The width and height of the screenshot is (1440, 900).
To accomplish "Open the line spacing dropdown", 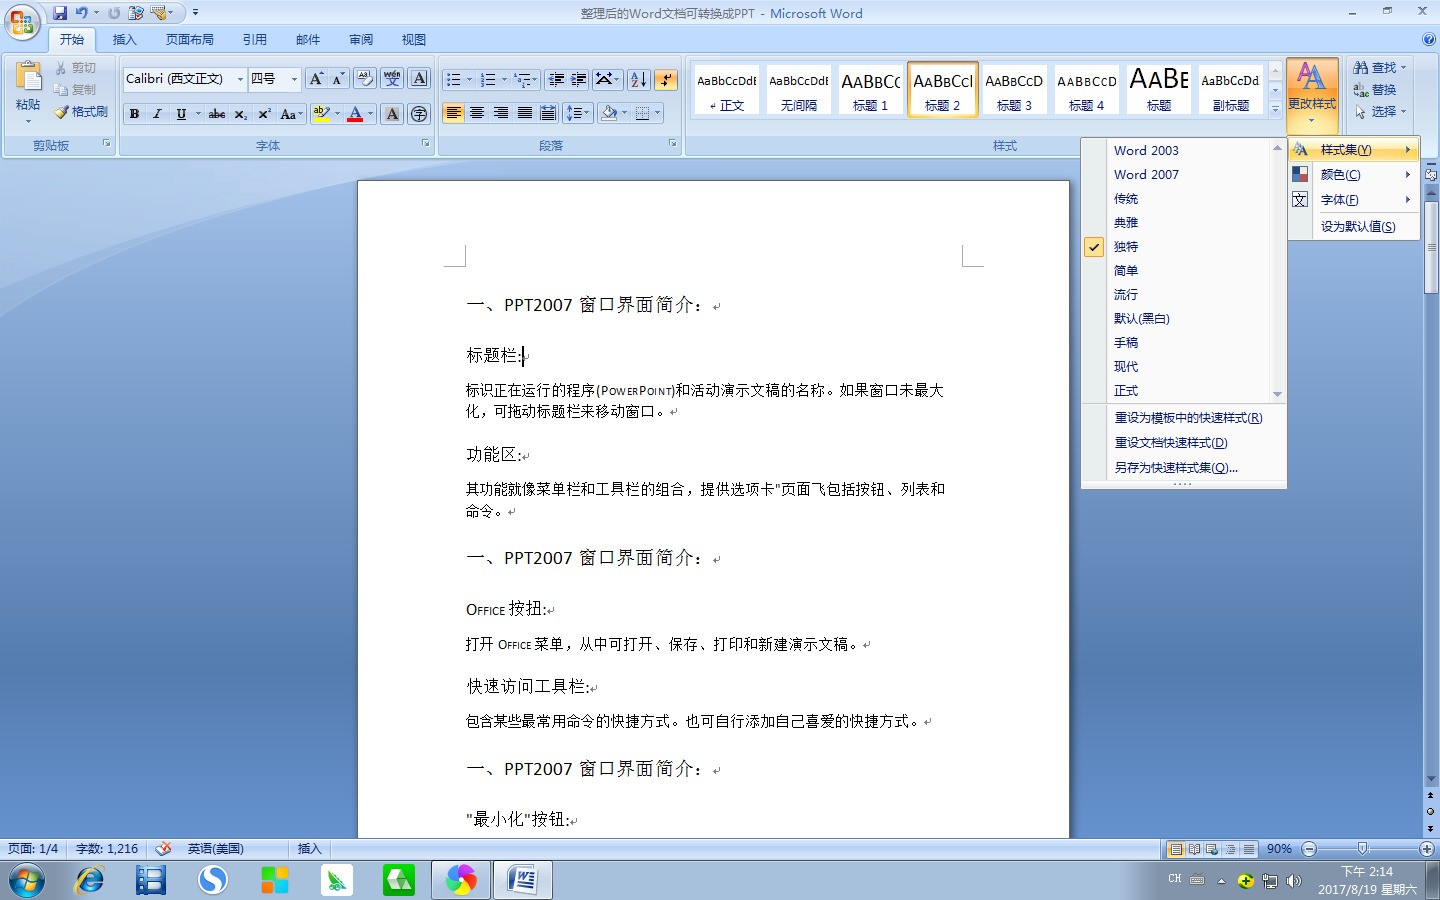I will pos(577,113).
